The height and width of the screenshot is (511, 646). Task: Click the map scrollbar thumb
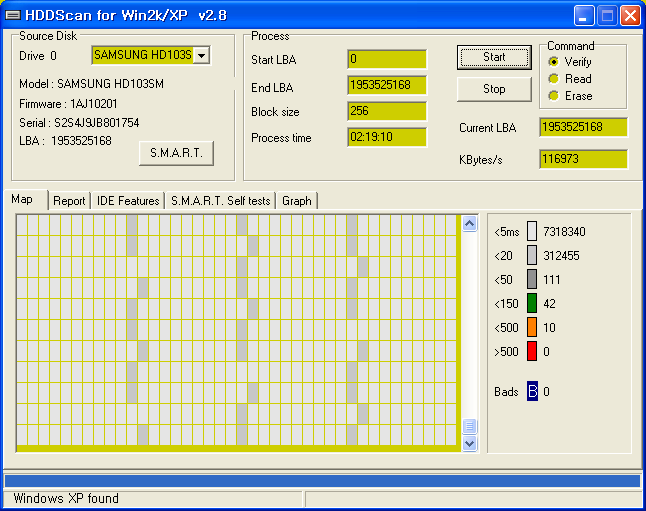click(469, 426)
